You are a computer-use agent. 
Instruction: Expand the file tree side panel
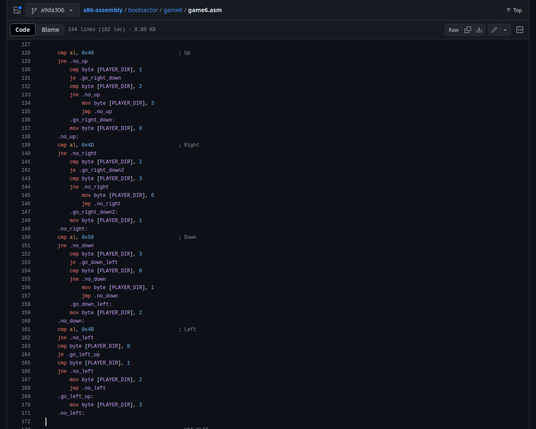point(17,10)
